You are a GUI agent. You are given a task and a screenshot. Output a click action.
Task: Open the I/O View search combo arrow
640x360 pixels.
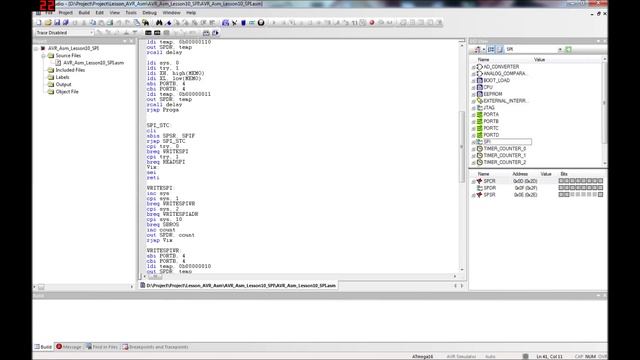pyautogui.click(x=560, y=49)
